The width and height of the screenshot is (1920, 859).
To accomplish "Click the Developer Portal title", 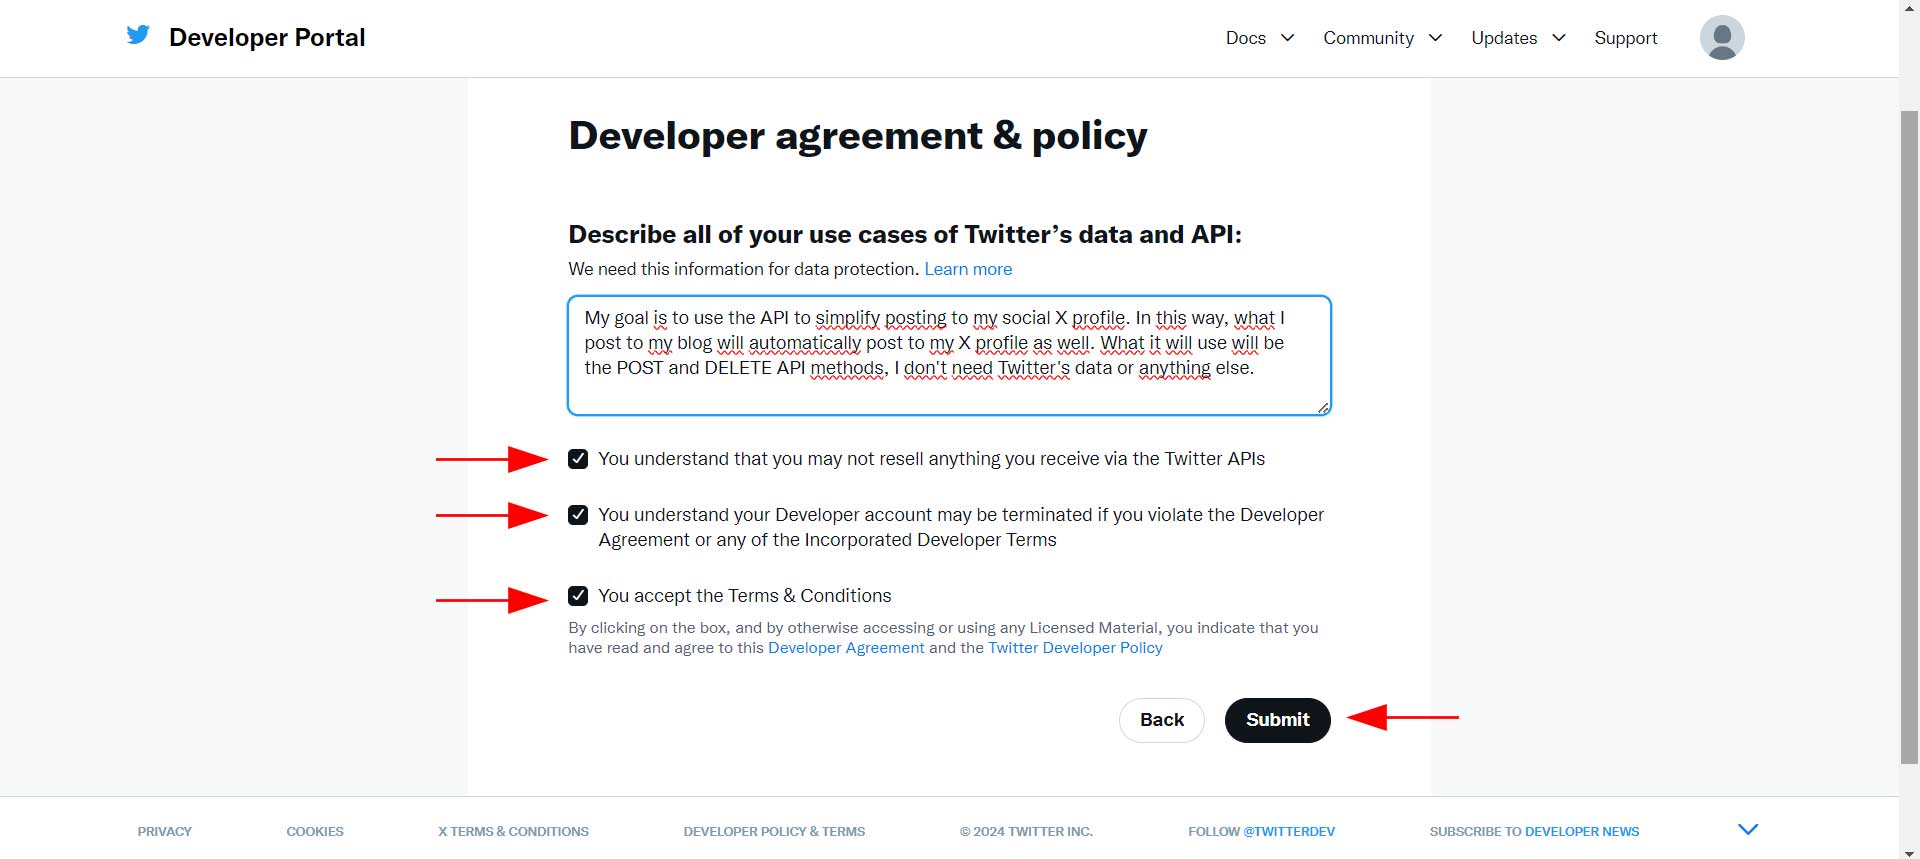I will pyautogui.click(x=267, y=38).
